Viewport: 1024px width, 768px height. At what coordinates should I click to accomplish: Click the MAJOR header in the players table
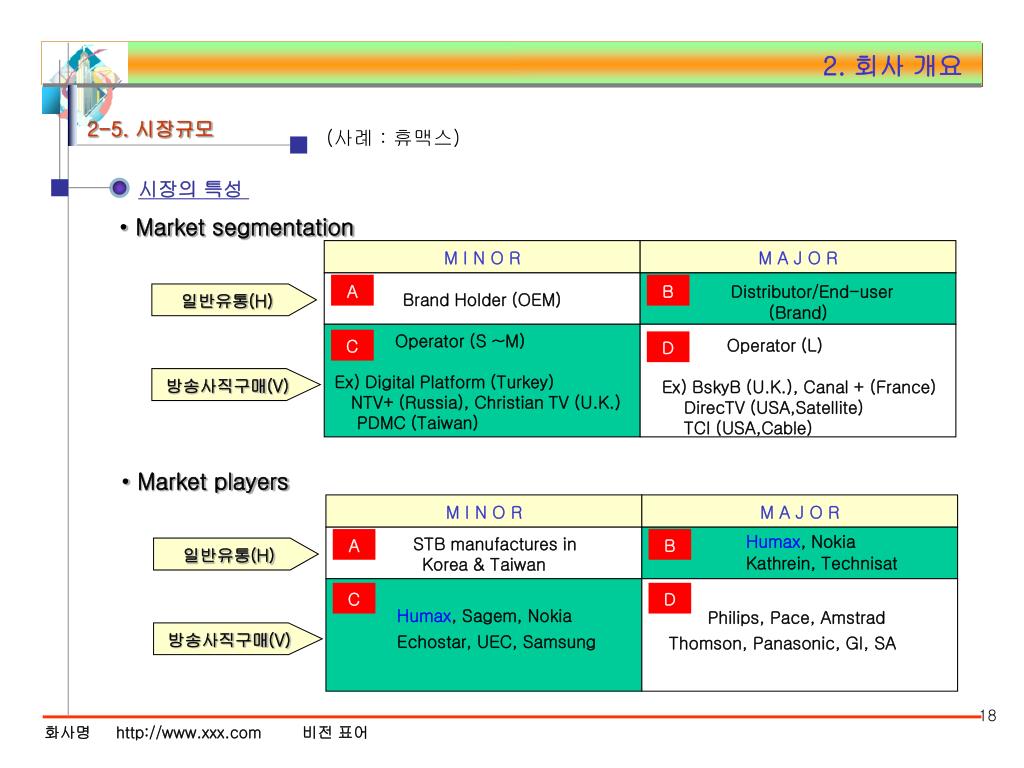click(x=800, y=513)
